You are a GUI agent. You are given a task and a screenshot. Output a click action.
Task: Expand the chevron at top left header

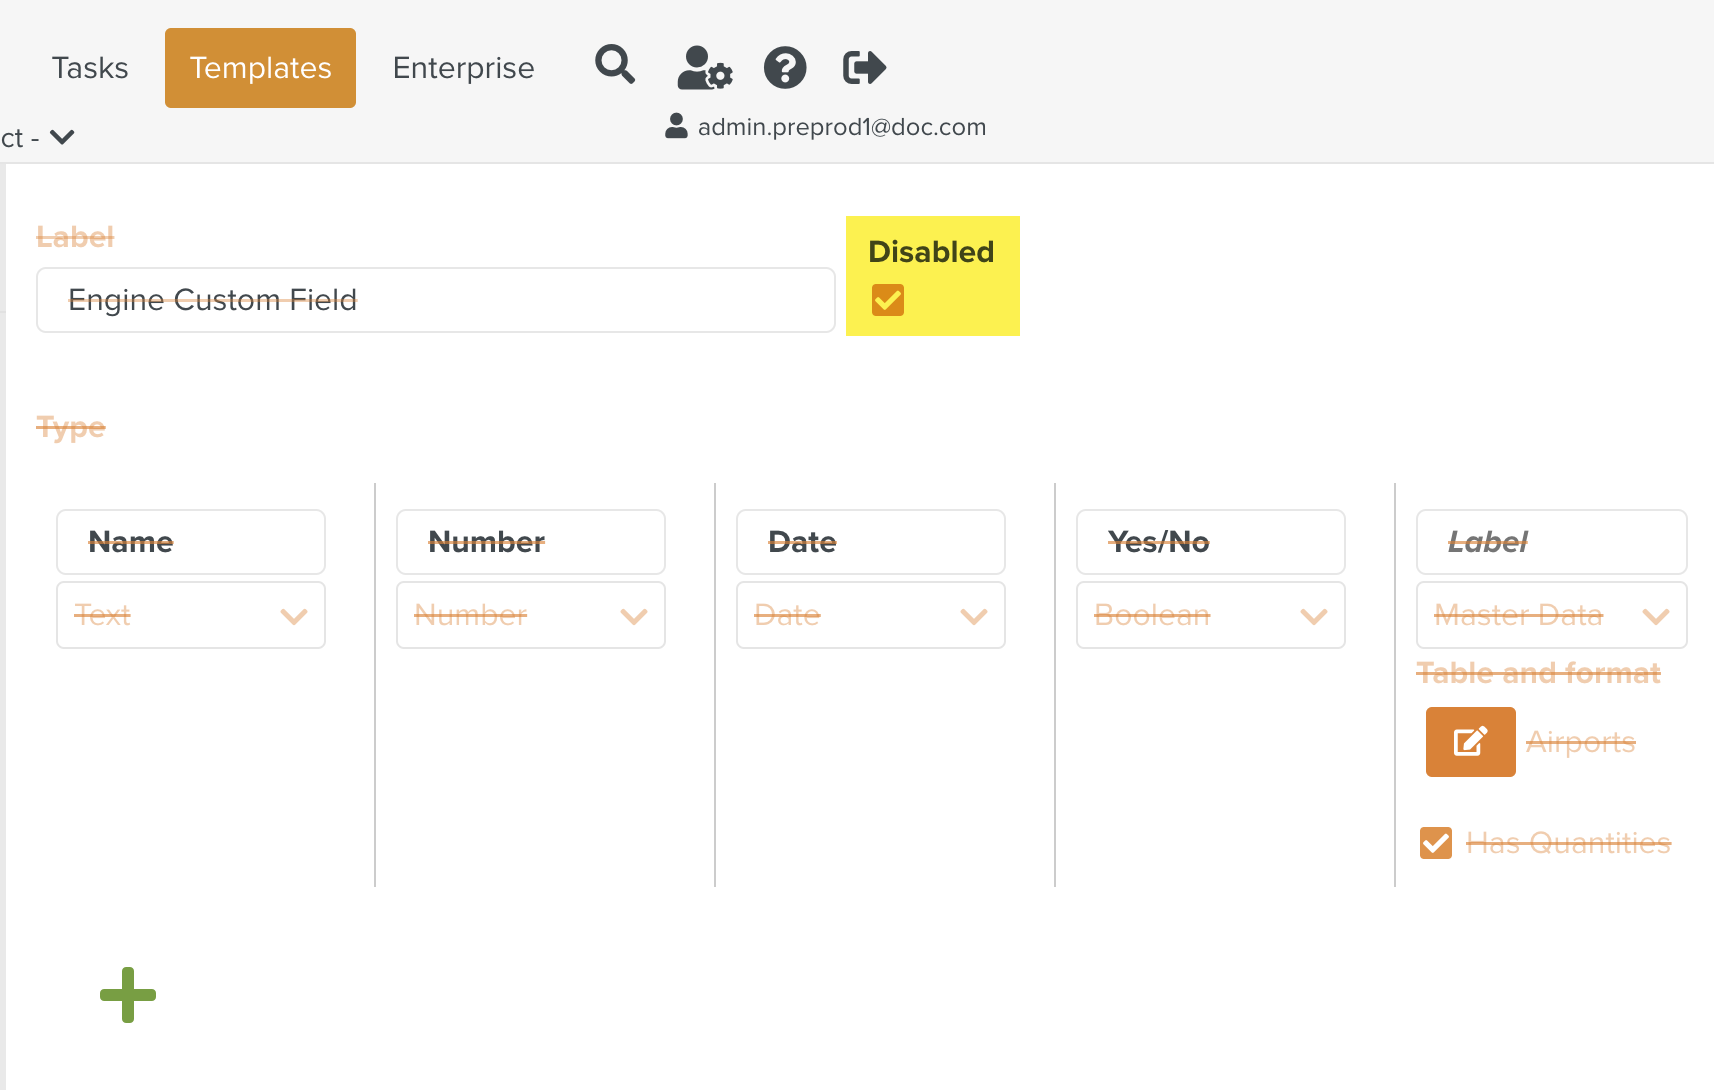[62, 137]
